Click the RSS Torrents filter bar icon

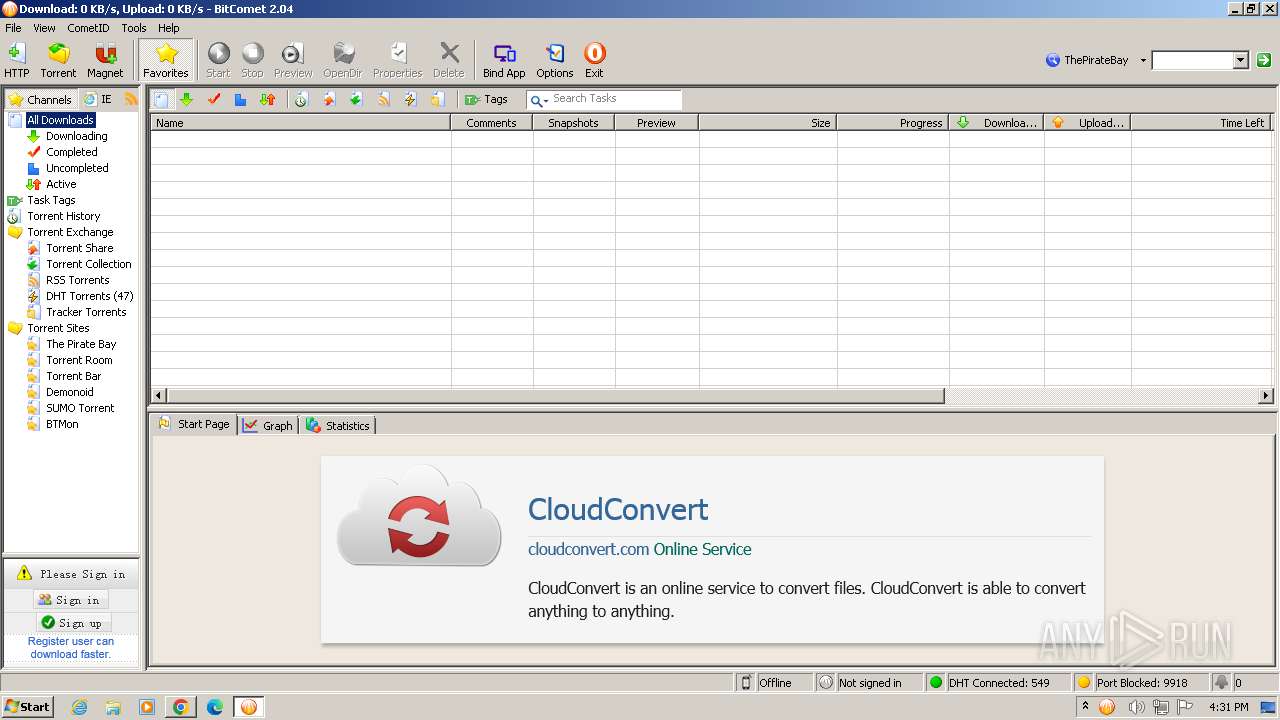point(383,99)
